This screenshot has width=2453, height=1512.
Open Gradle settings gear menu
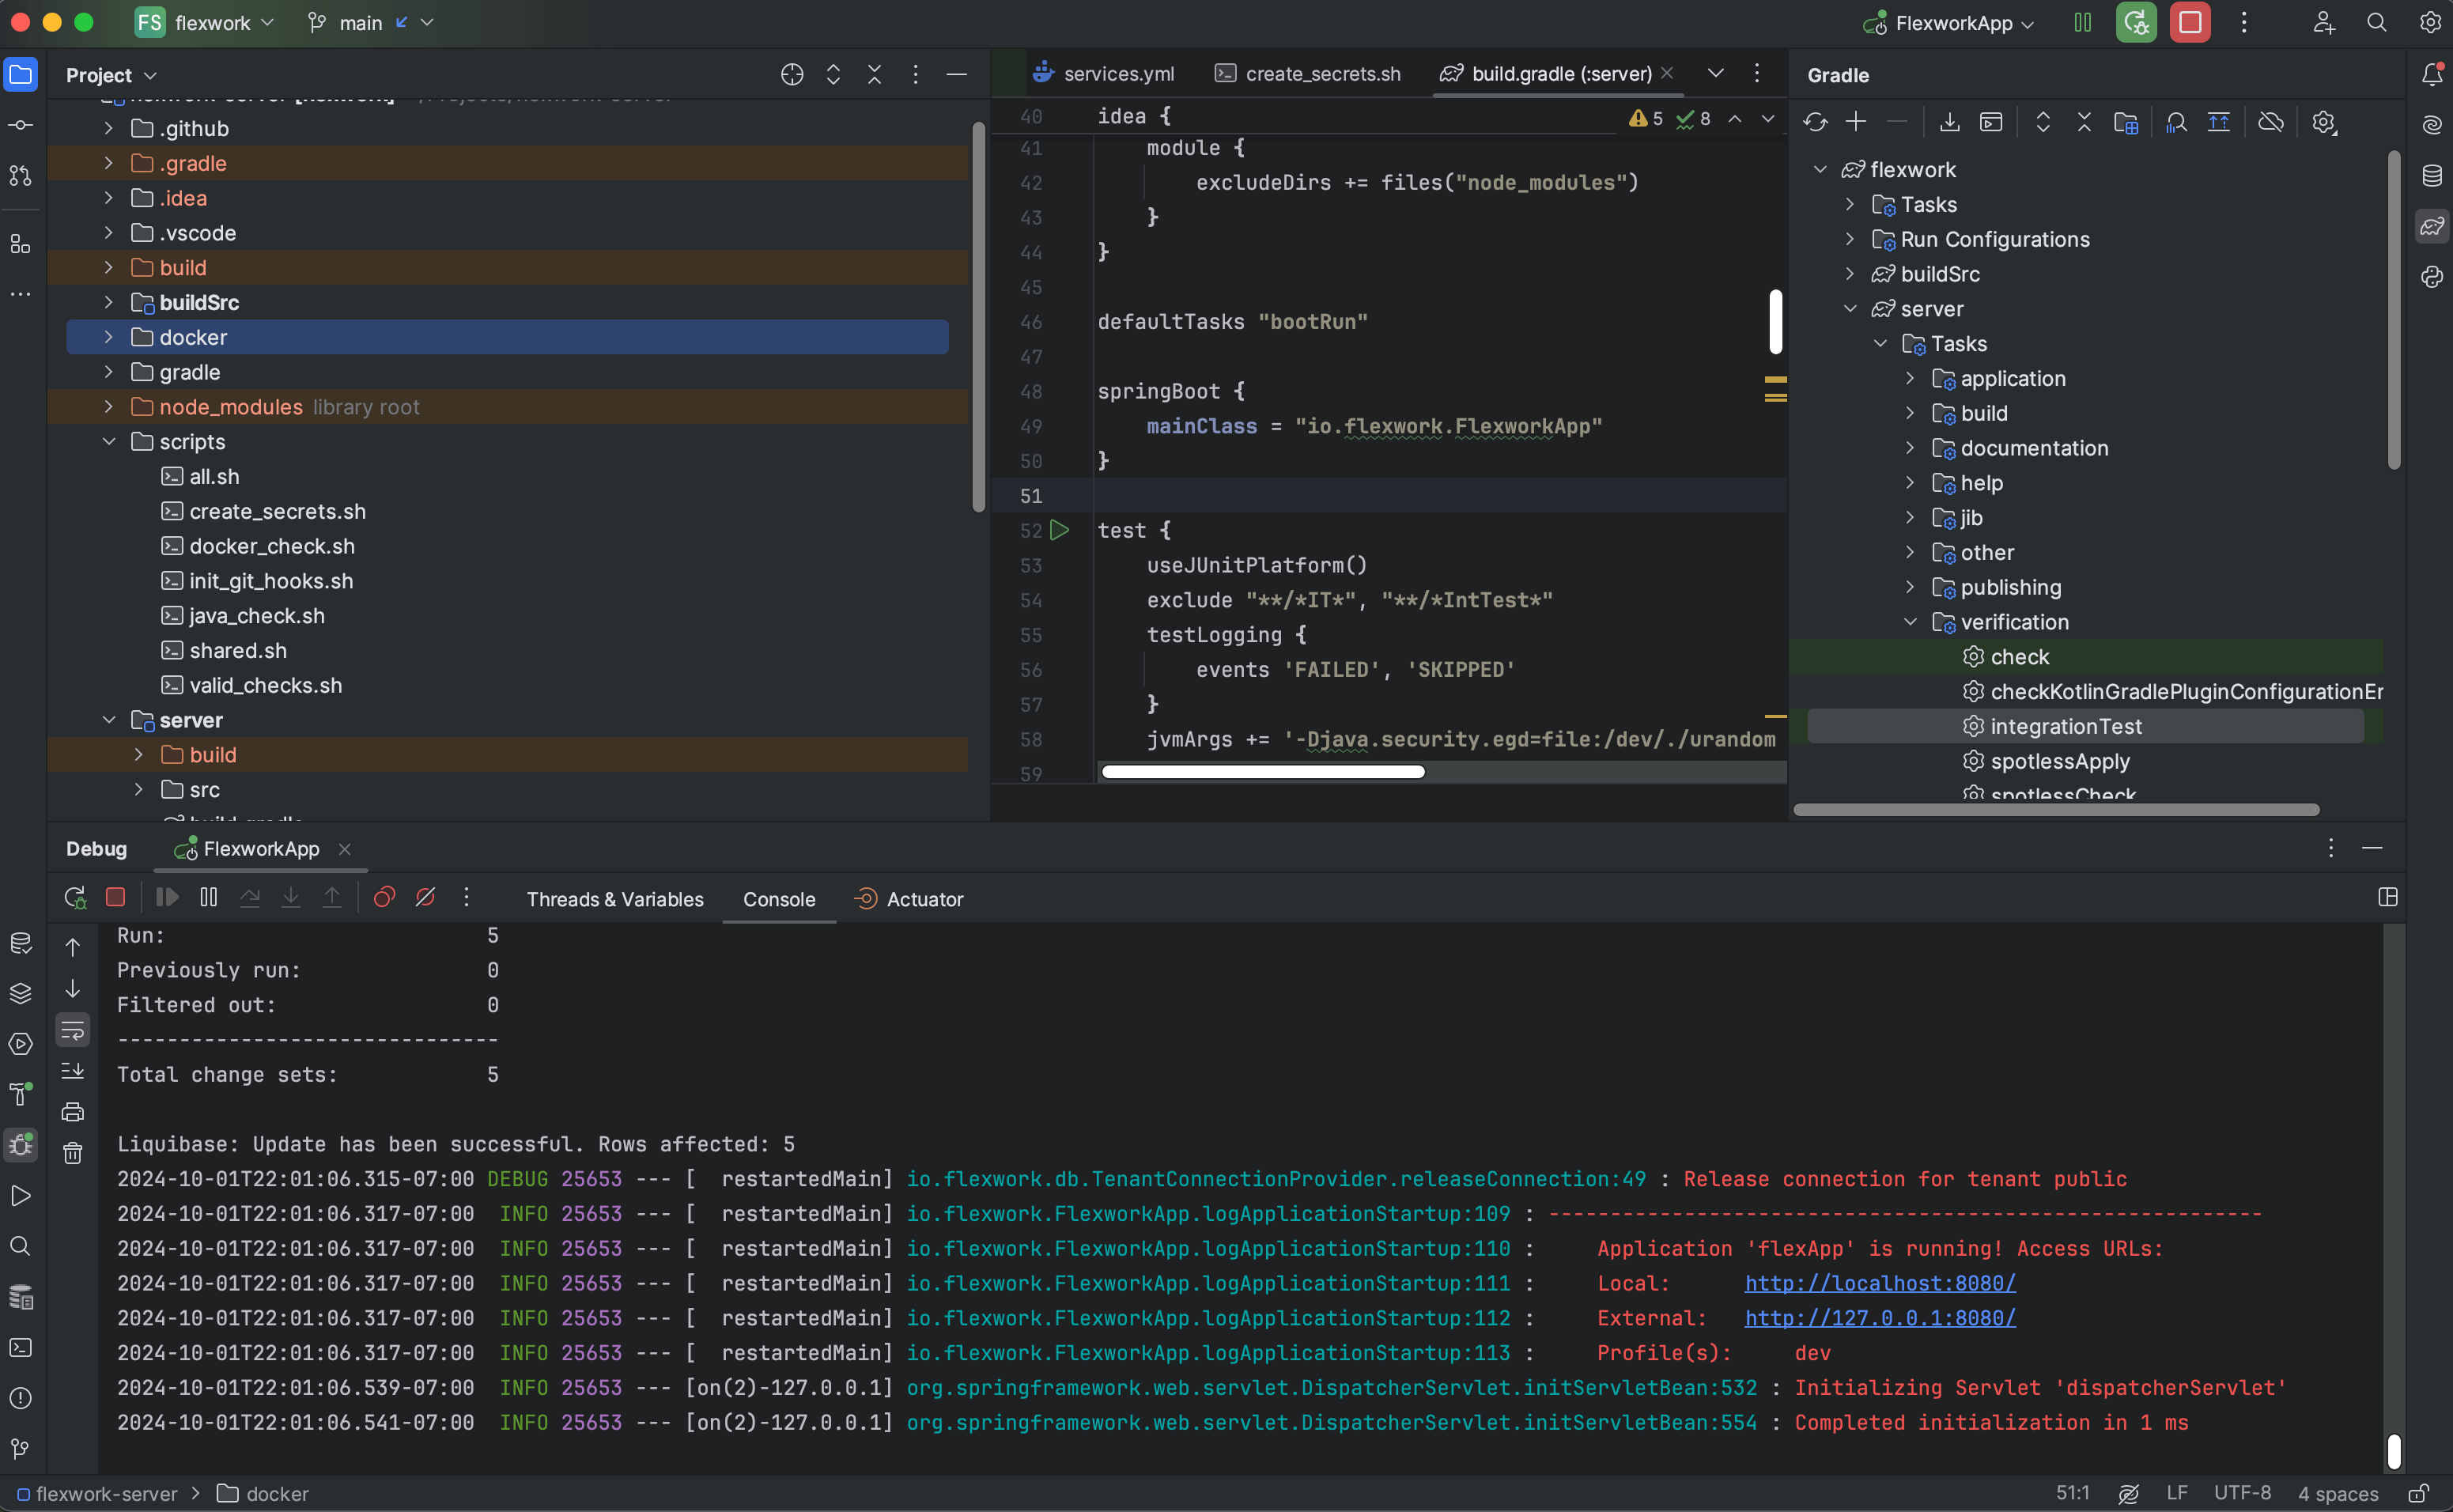coord(2324,121)
